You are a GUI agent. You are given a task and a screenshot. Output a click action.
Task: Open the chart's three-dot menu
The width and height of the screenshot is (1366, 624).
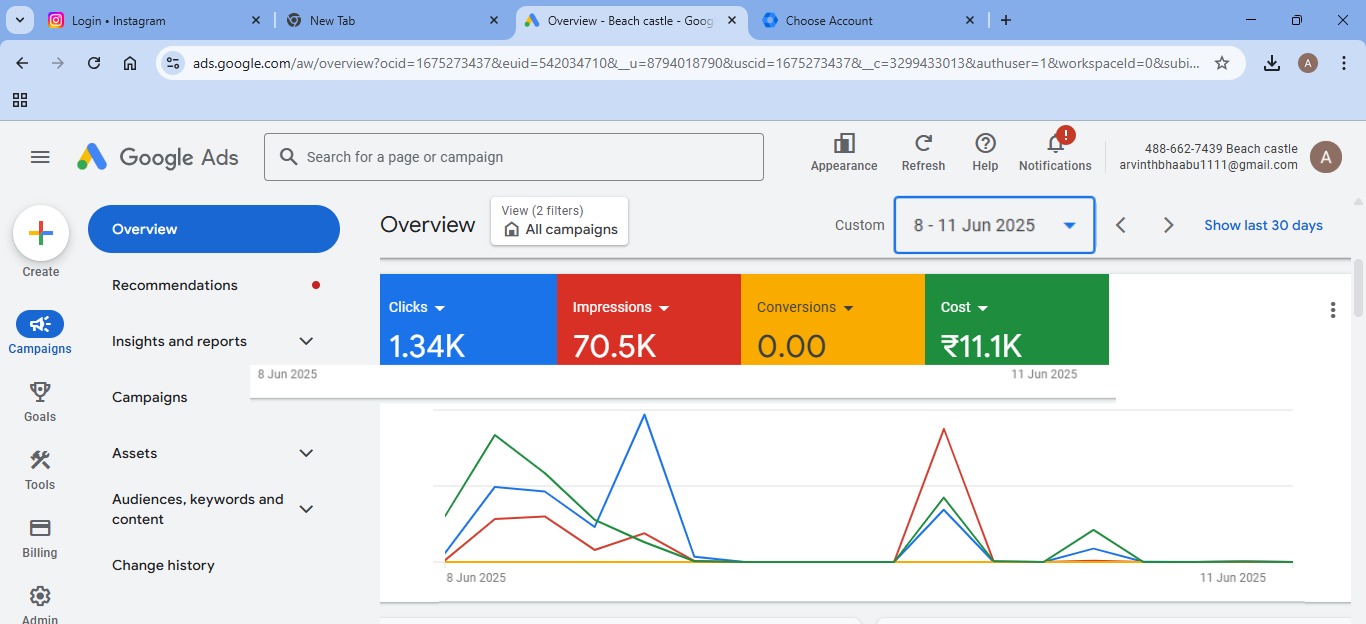(x=1332, y=310)
